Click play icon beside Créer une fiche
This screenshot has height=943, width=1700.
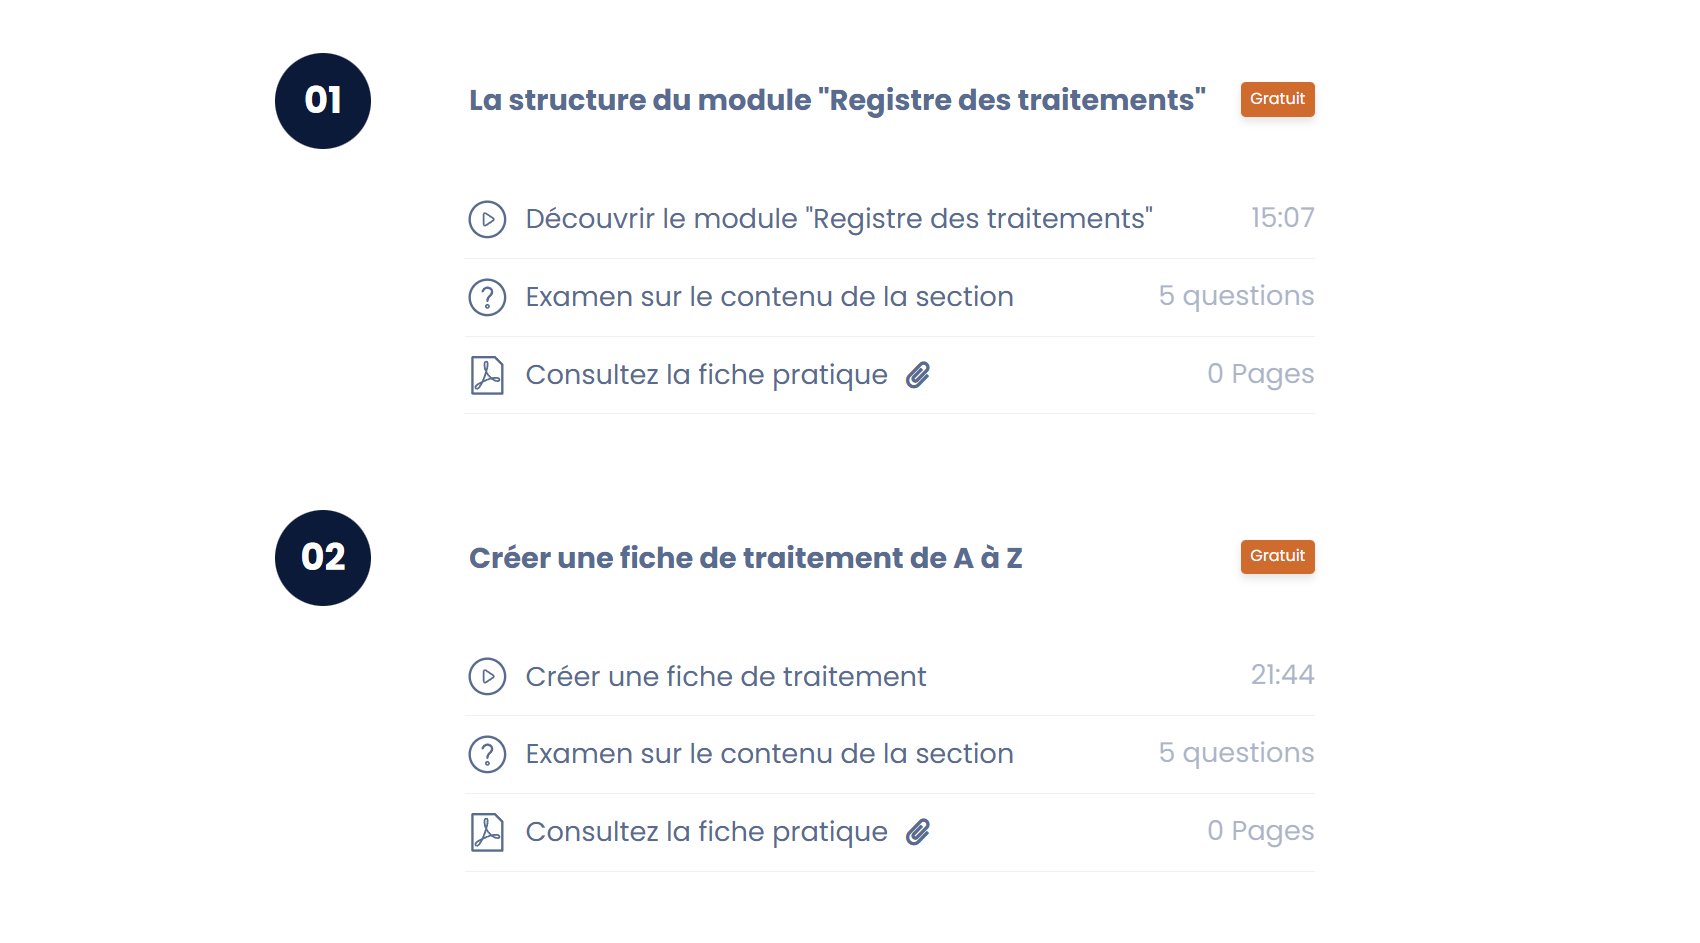pyautogui.click(x=487, y=676)
